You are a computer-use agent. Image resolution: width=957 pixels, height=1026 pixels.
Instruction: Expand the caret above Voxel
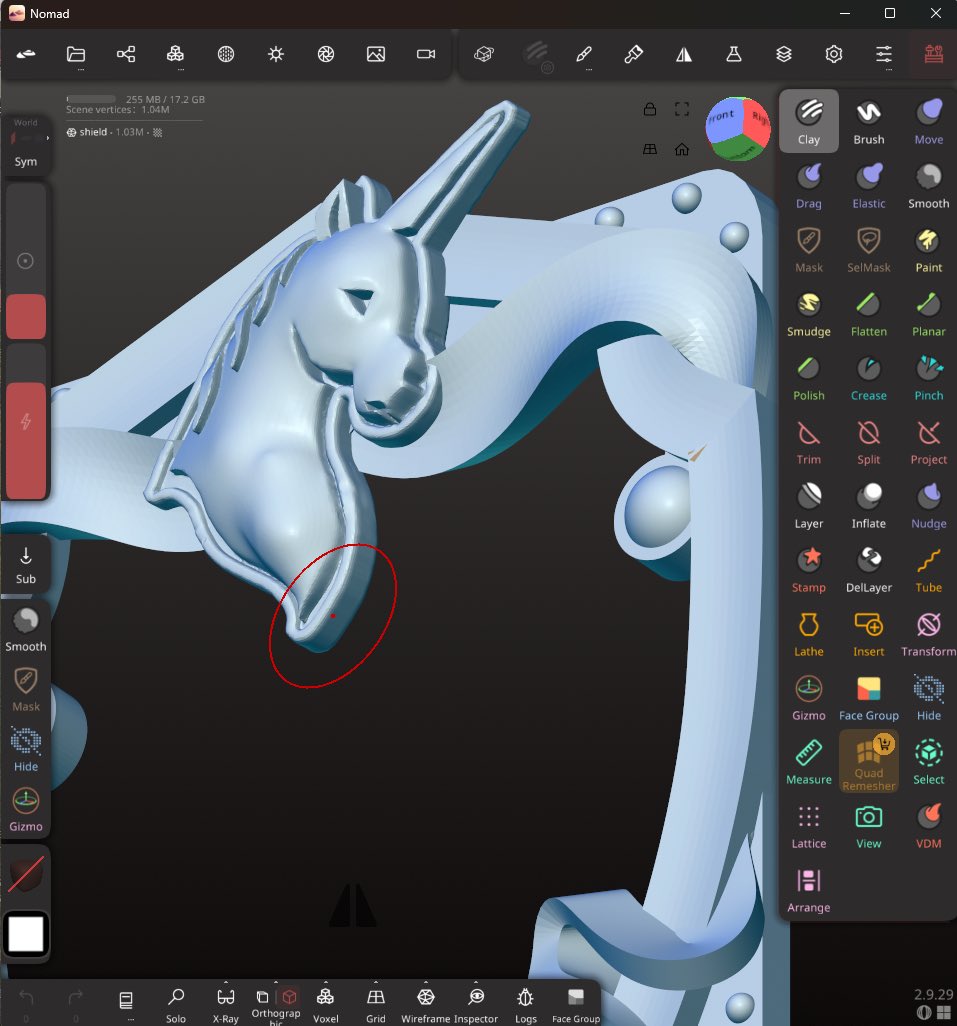(x=326, y=982)
